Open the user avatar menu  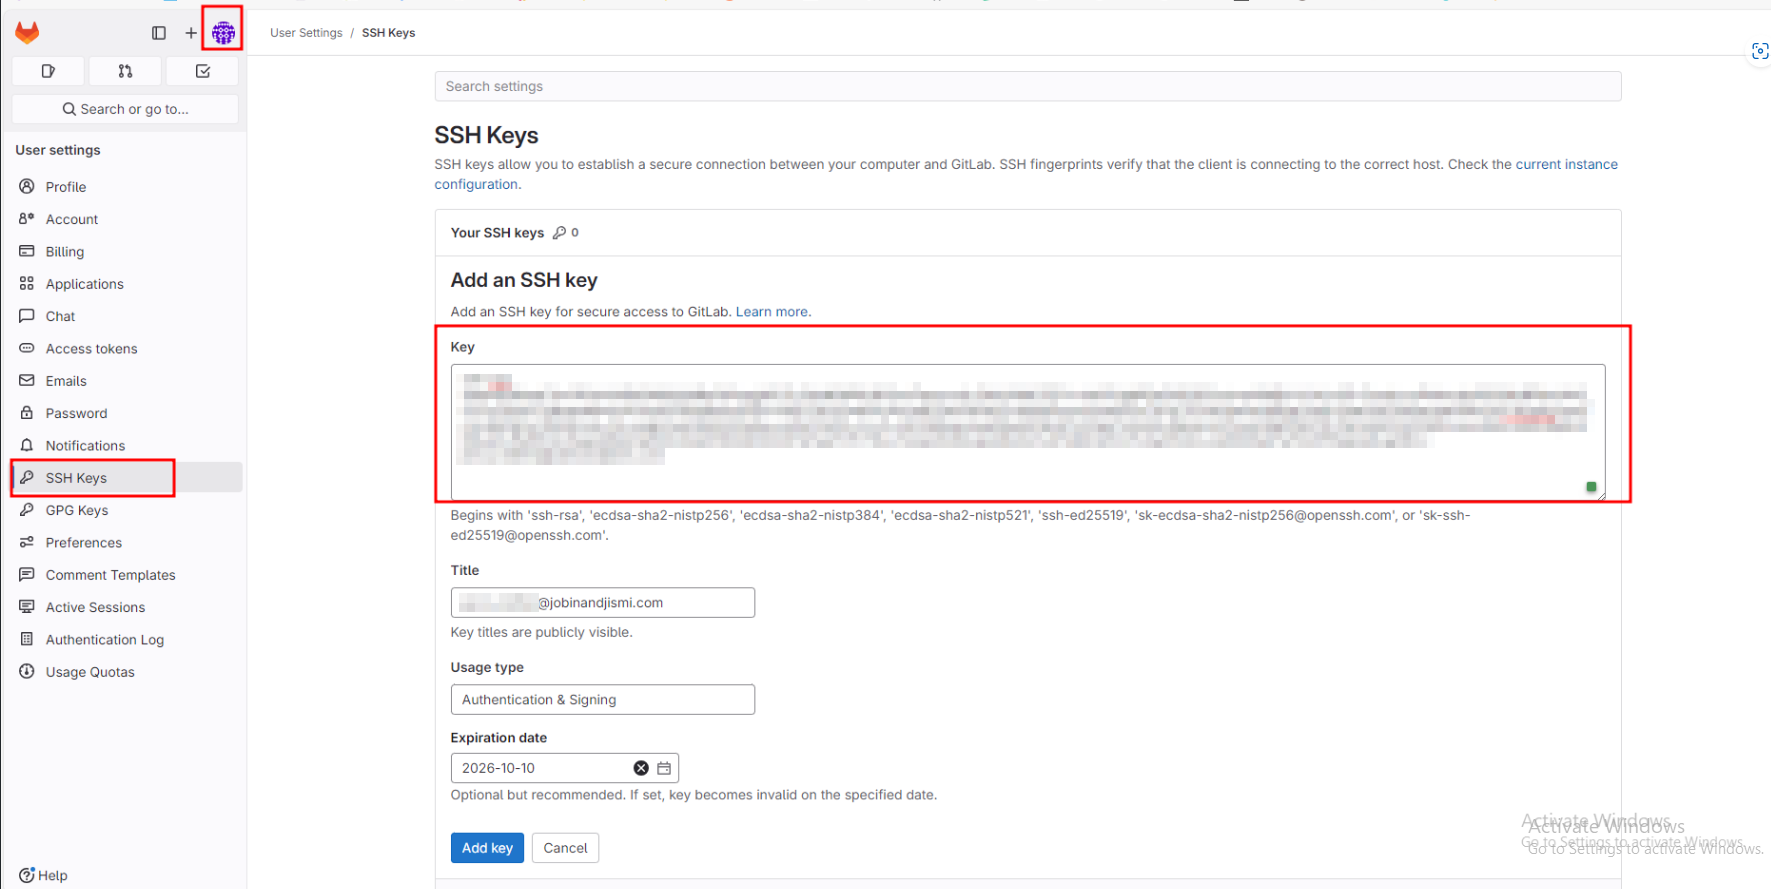tap(223, 33)
